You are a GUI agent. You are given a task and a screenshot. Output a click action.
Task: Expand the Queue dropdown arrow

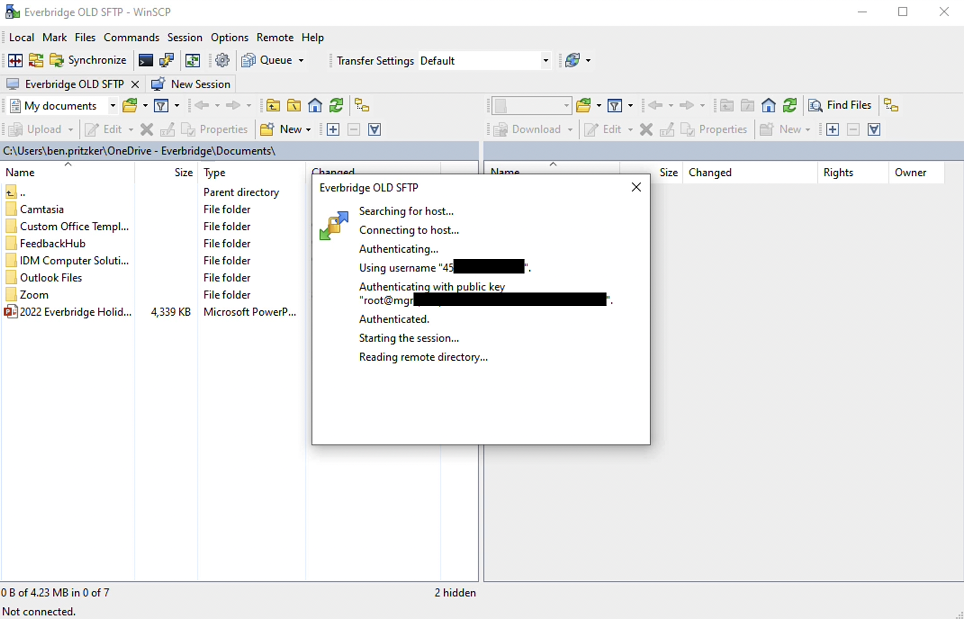tap(301, 61)
